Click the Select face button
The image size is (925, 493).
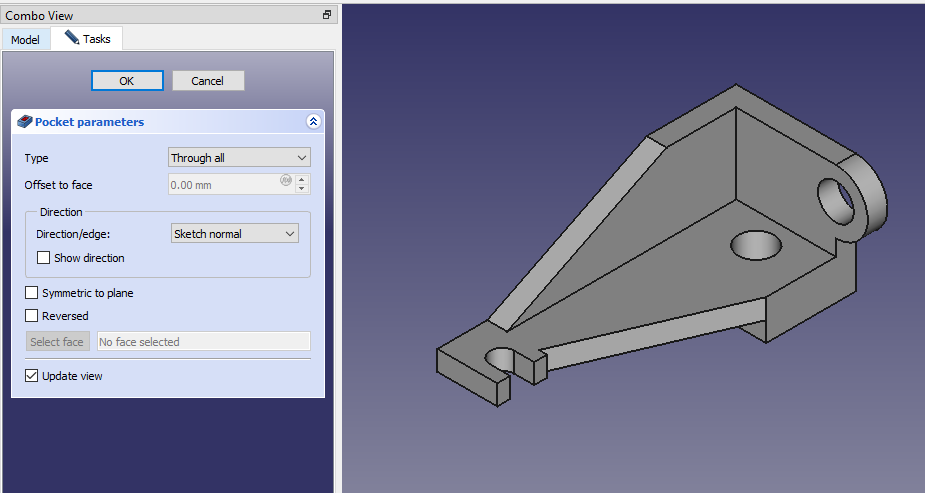57,342
